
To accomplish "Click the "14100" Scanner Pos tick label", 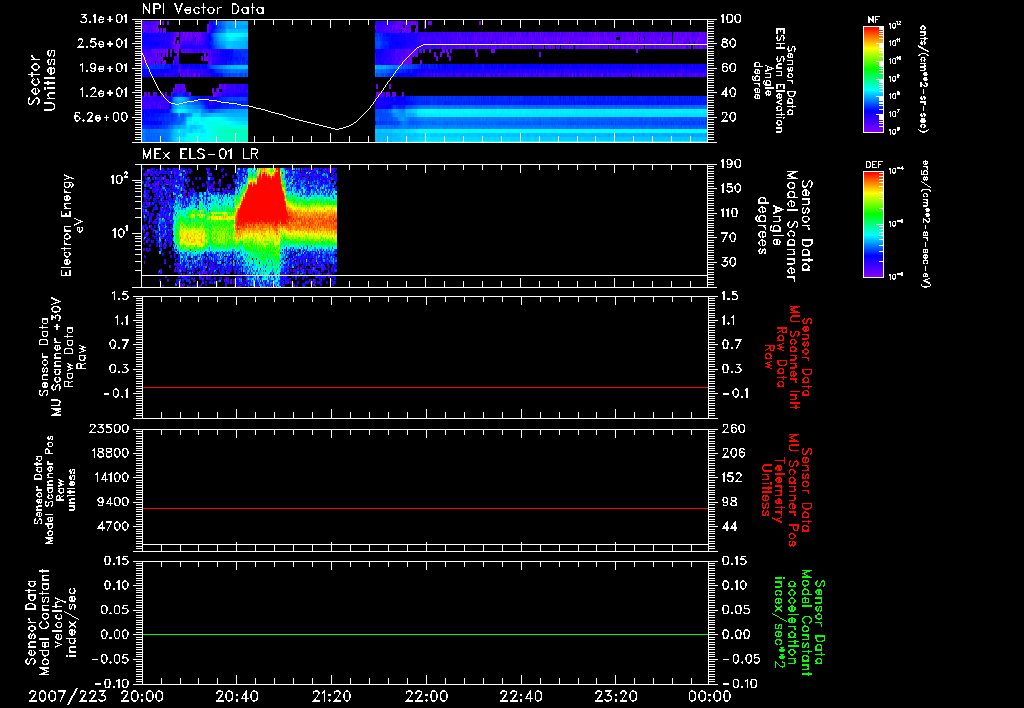I will [x=108, y=477].
